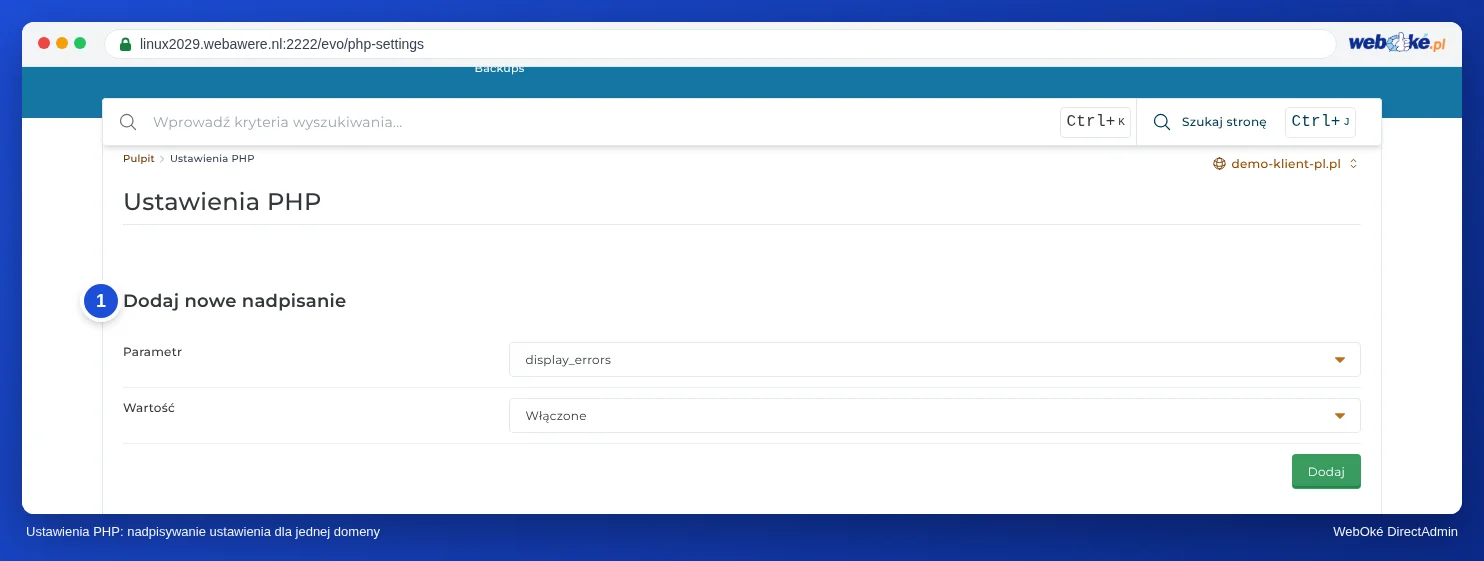This screenshot has width=1484, height=561.
Task: Click the 'Szukaj stronę' magnifier icon
Action: pyautogui.click(x=1162, y=122)
